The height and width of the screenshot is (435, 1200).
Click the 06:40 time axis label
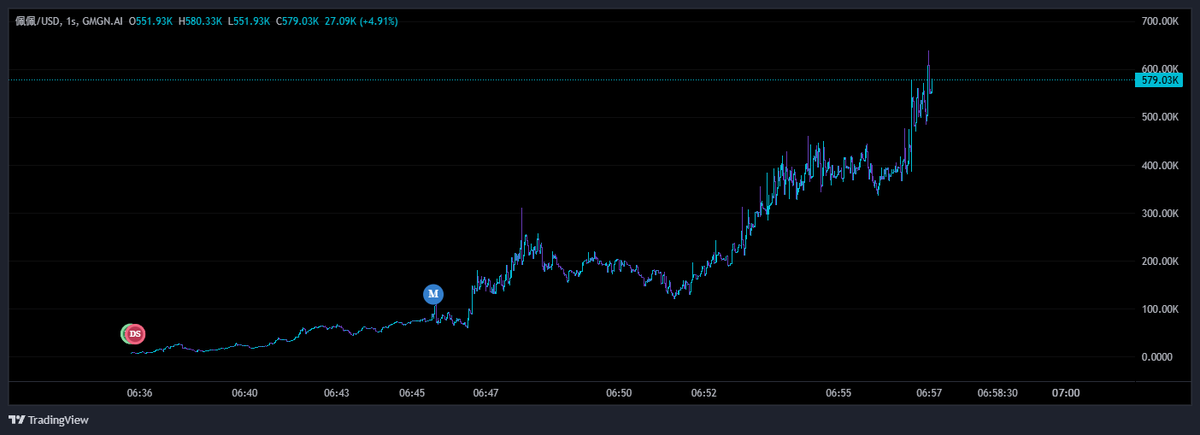point(244,394)
